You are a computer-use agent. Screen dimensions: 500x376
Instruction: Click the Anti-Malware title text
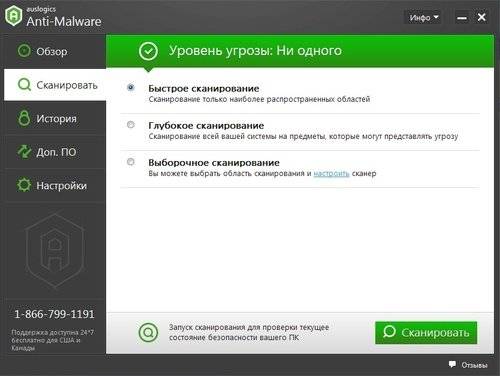[64, 21]
